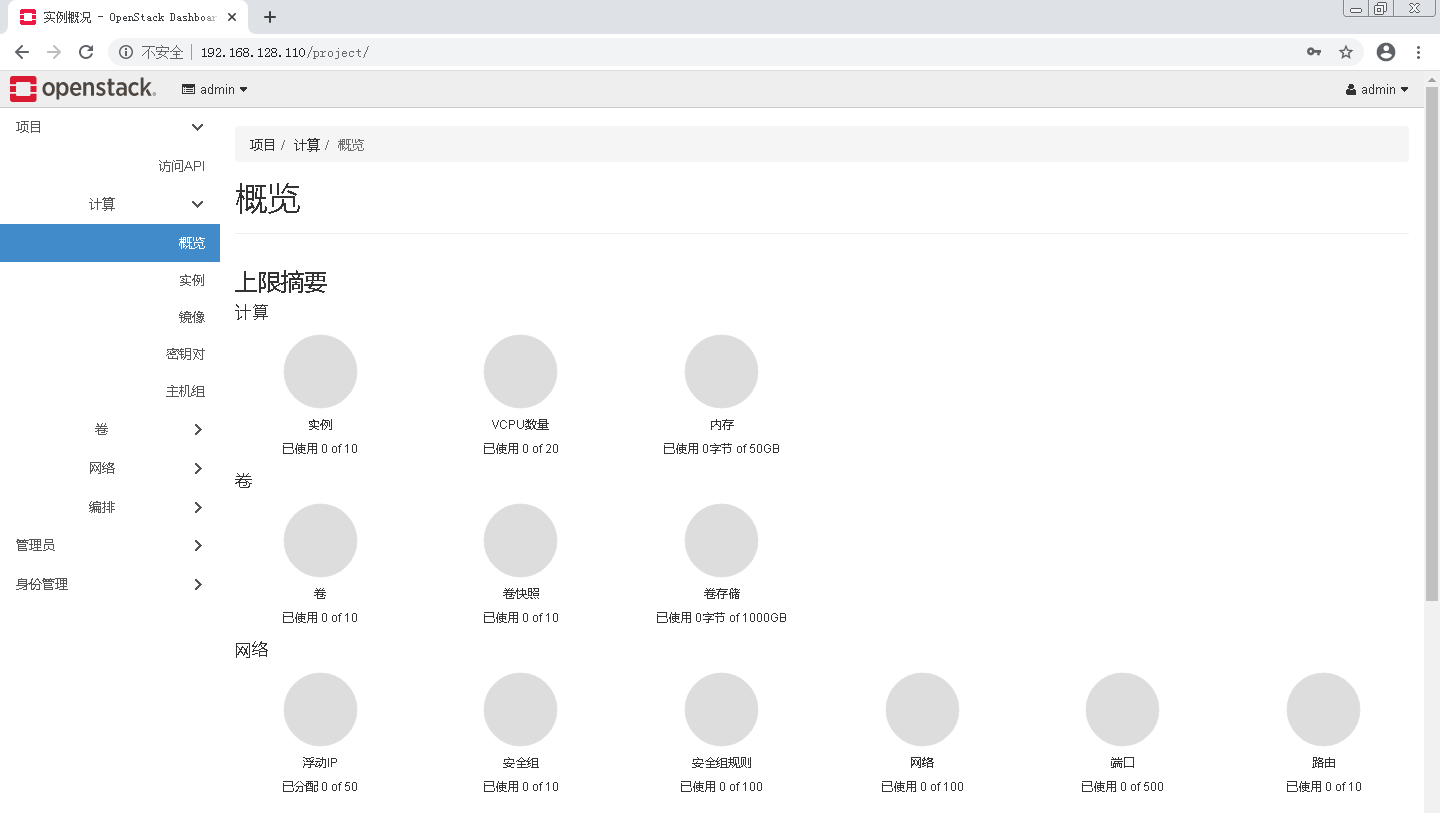Screen dimensions: 1440x813
Task: Click the 实例 usage pie chart
Action: point(320,371)
